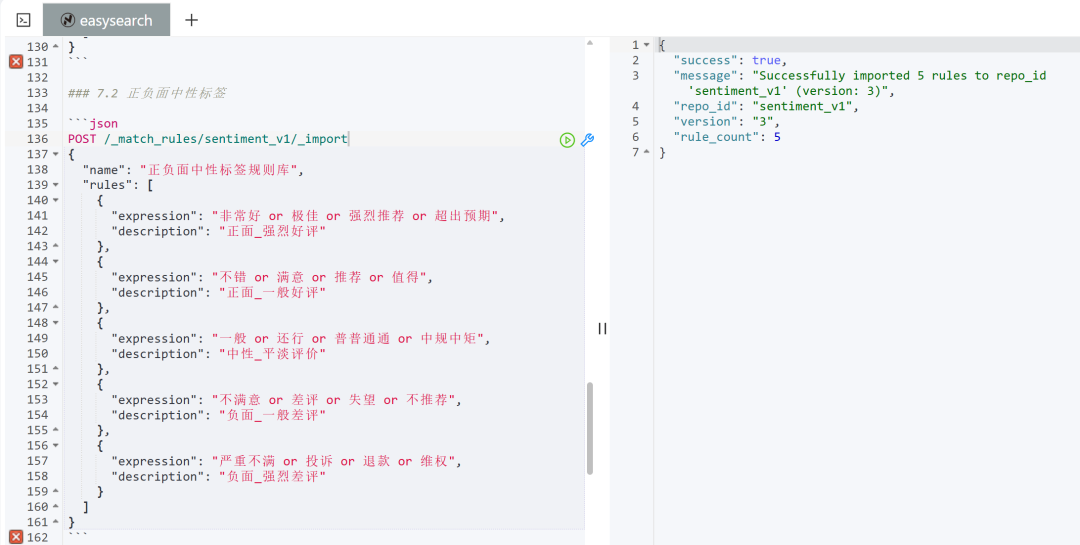Viewport: 1080px width, 545px height.
Task: Click the "rules": [ key on line 139
Action: point(117,185)
